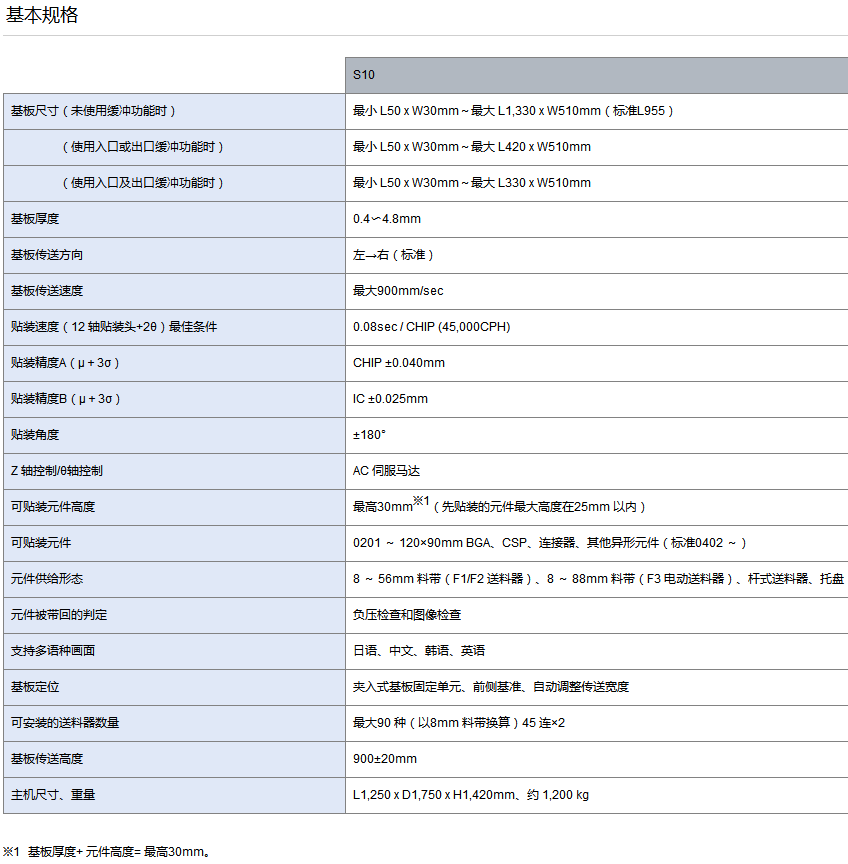This screenshot has width=848, height=864.
Task: Click the 负压检查和图像检查 cell
Action: 407,615
